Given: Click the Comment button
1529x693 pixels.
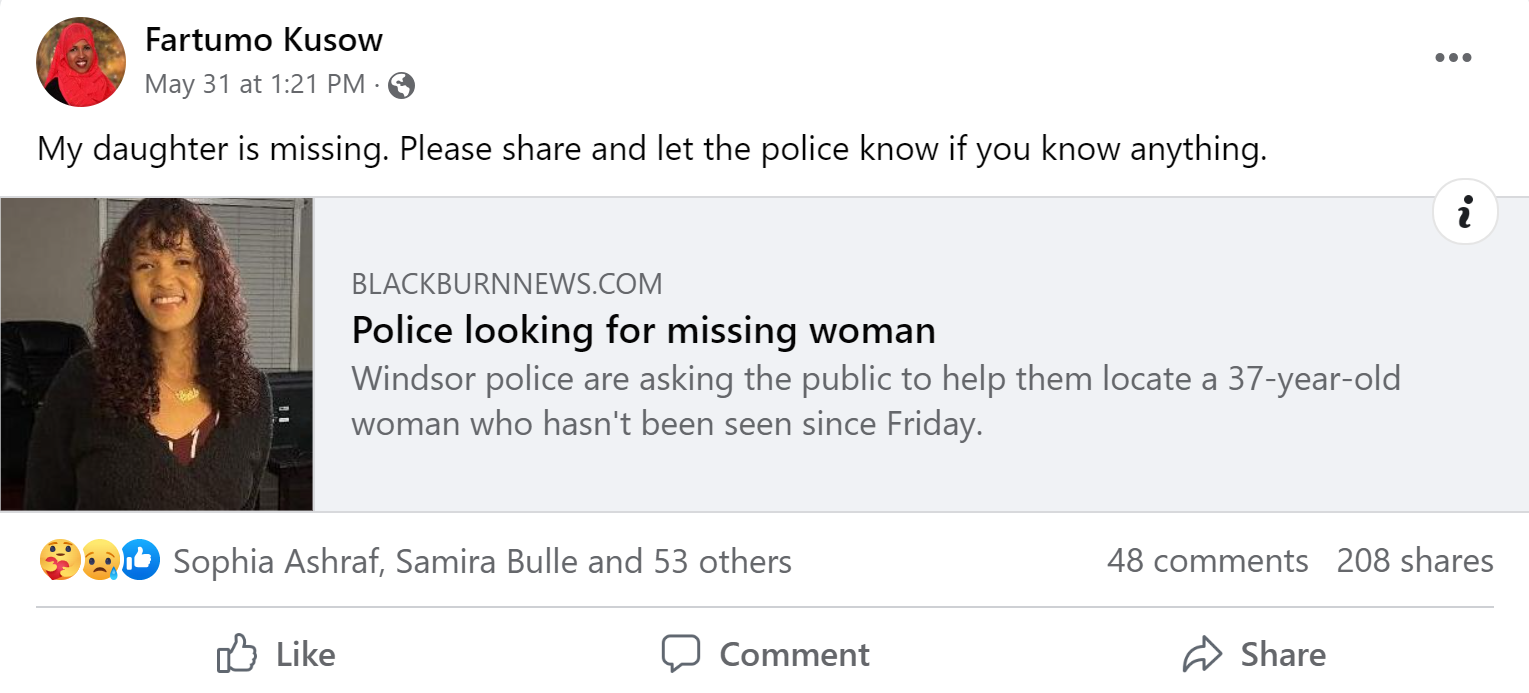Looking at the screenshot, I should click(765, 655).
